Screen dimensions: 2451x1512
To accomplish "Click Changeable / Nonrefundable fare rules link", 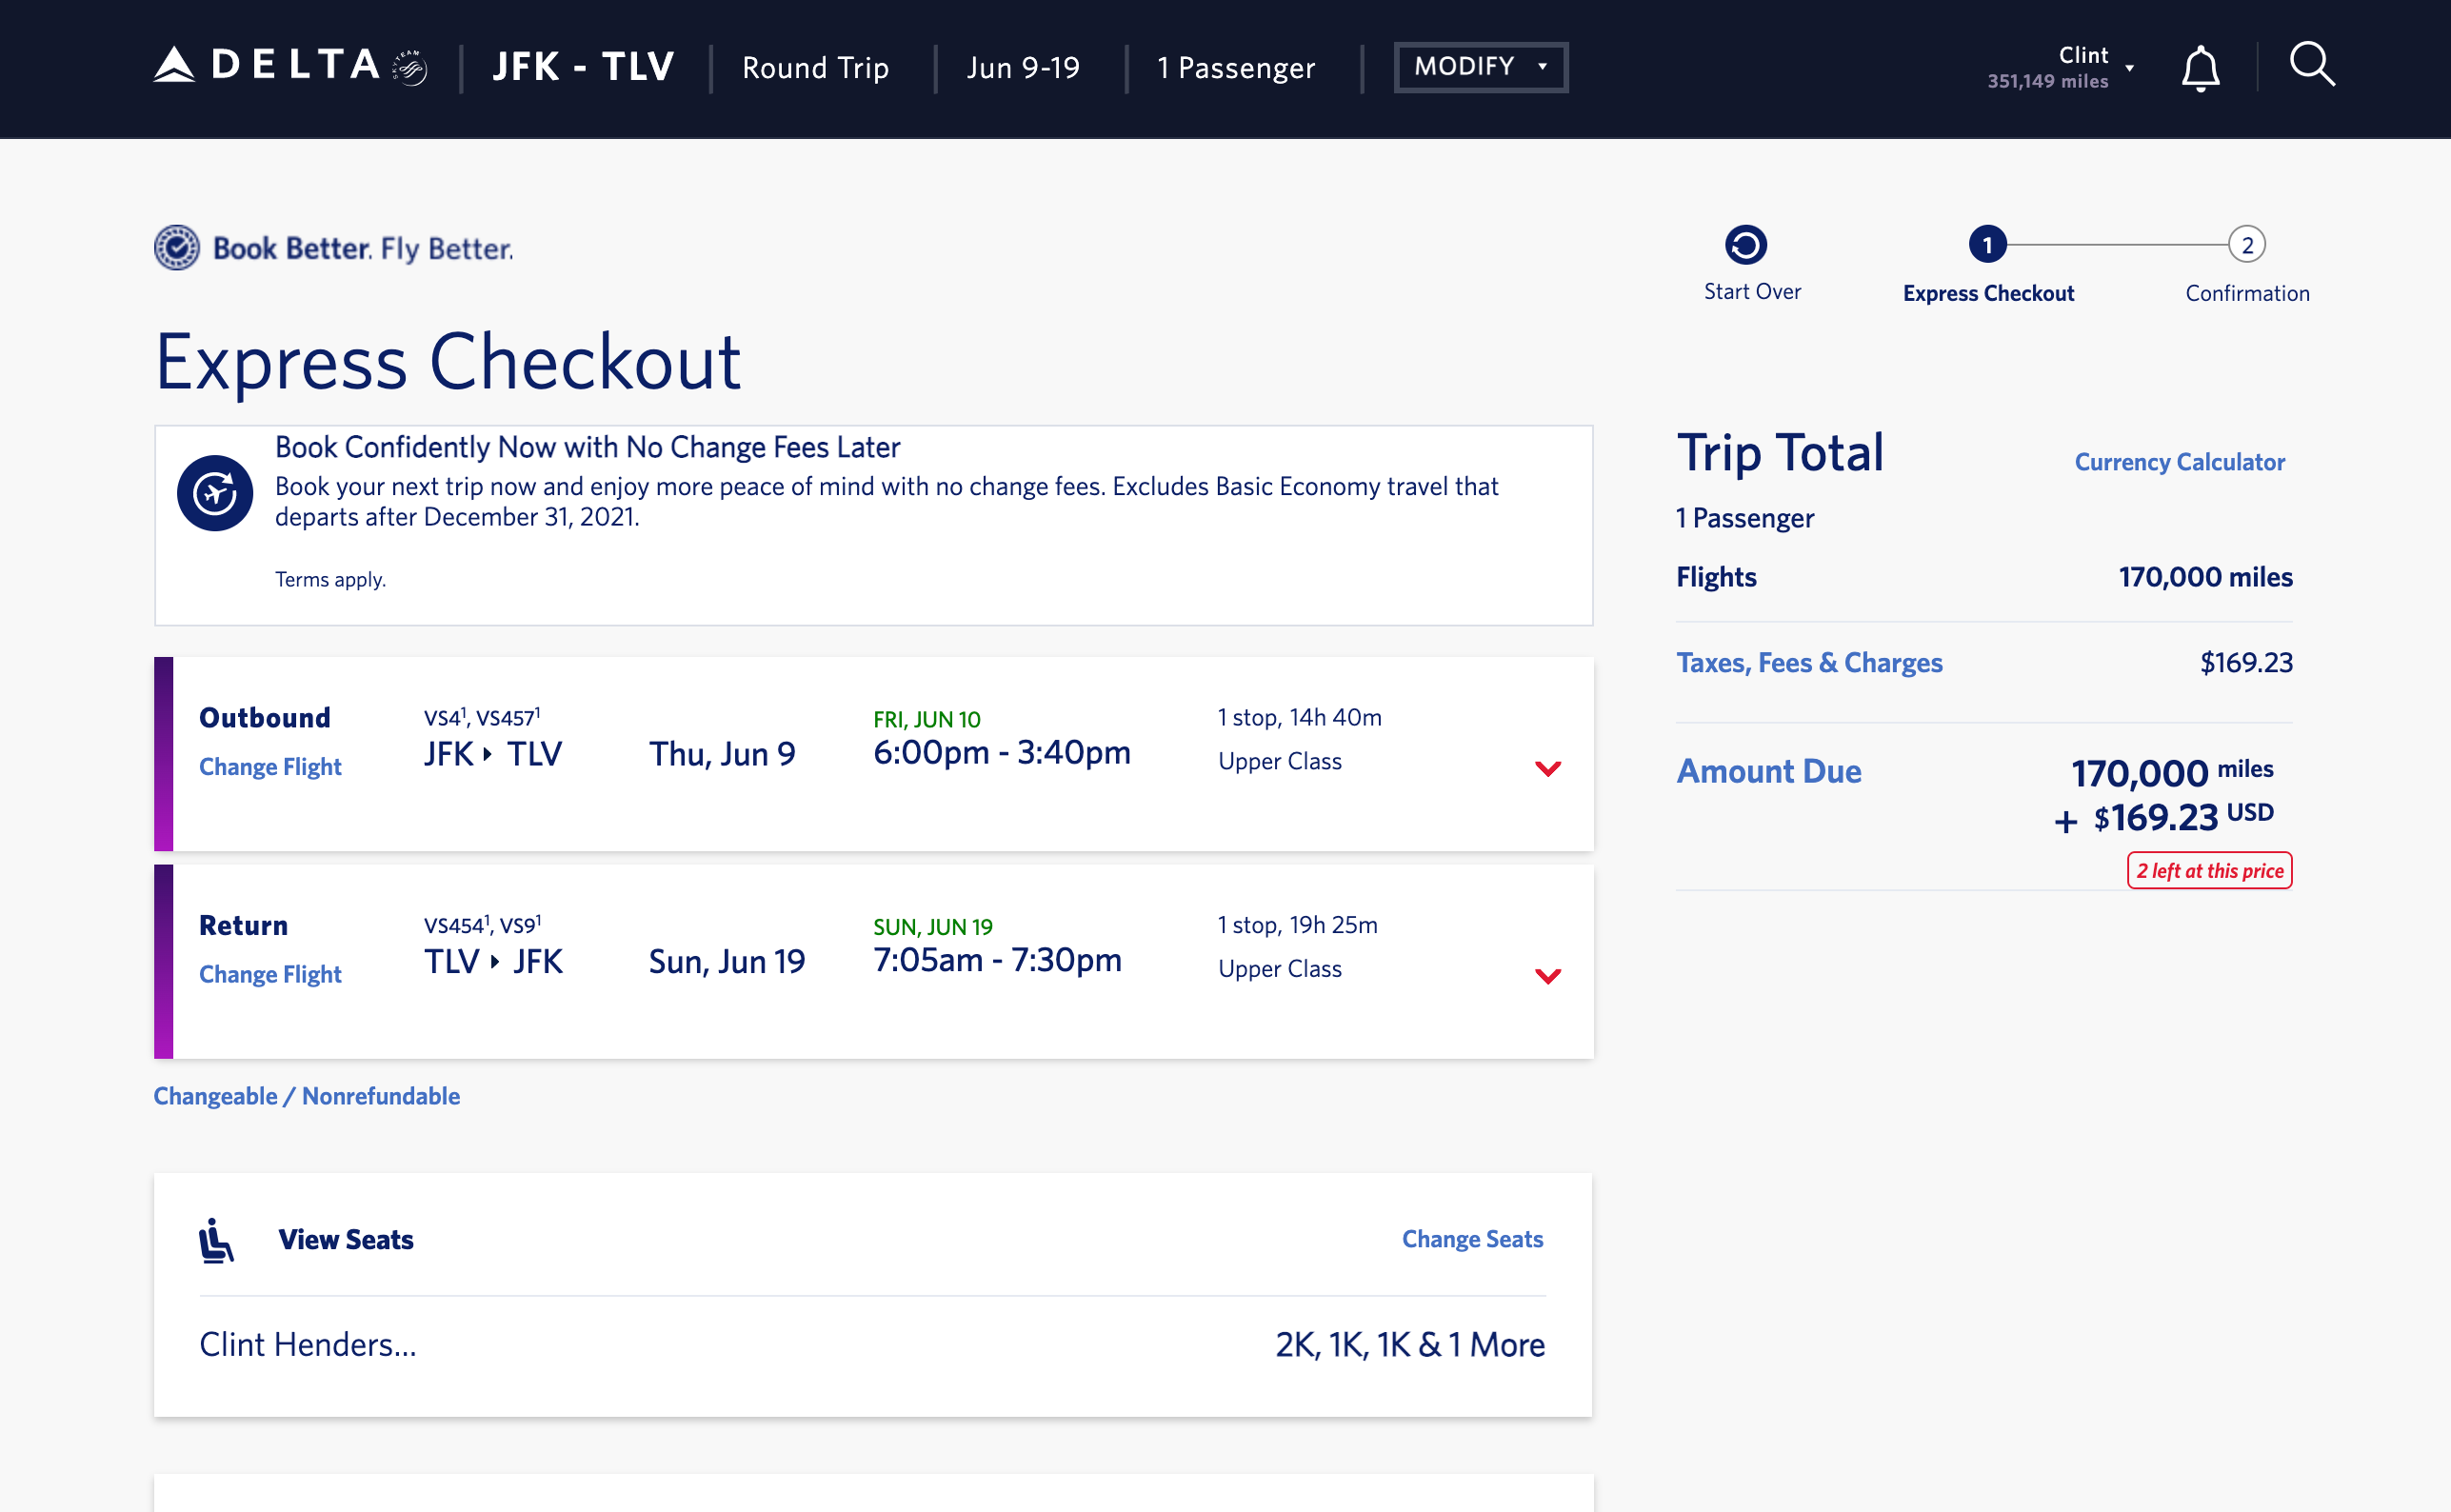I will [307, 1096].
